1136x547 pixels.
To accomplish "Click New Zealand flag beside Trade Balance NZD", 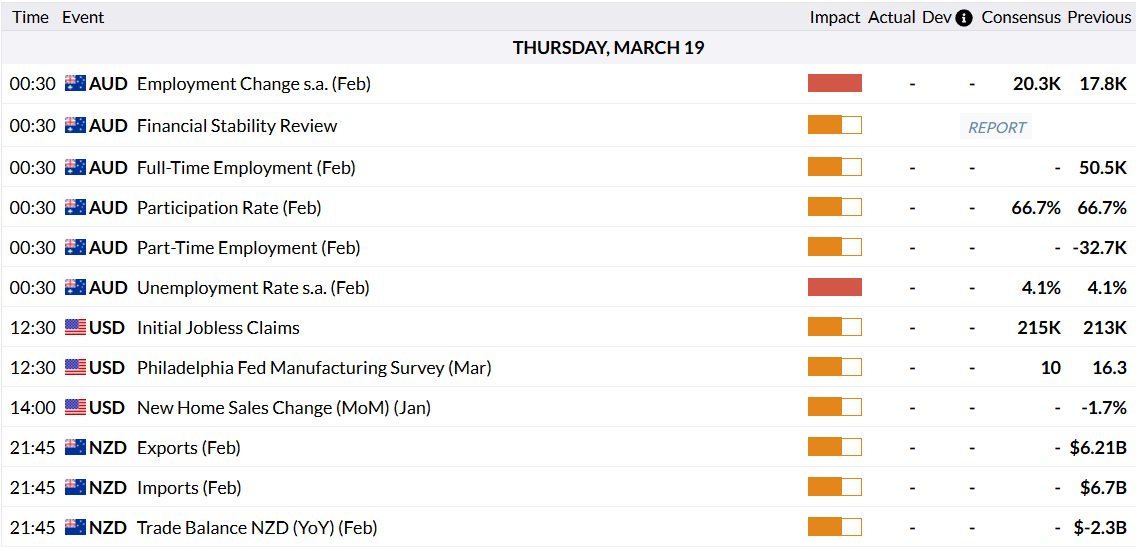I will 75,527.
